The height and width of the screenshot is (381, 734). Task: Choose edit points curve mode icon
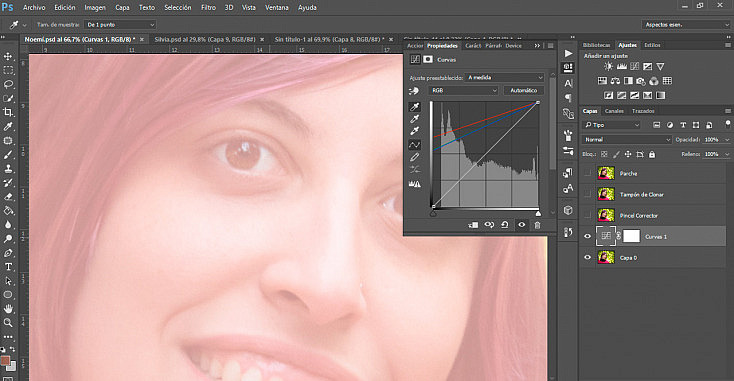tap(414, 145)
